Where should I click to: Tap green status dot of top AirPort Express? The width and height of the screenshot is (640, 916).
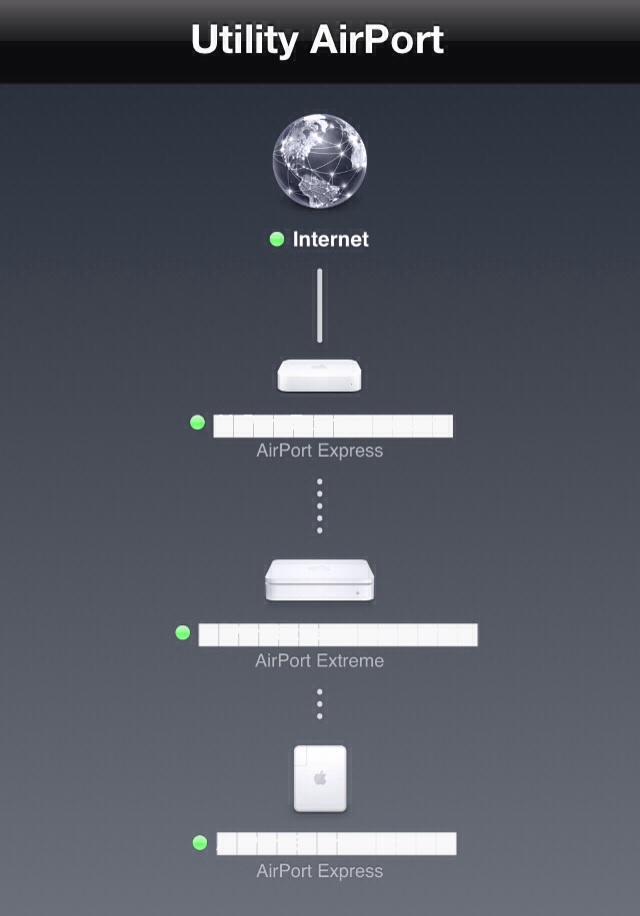pos(197,422)
